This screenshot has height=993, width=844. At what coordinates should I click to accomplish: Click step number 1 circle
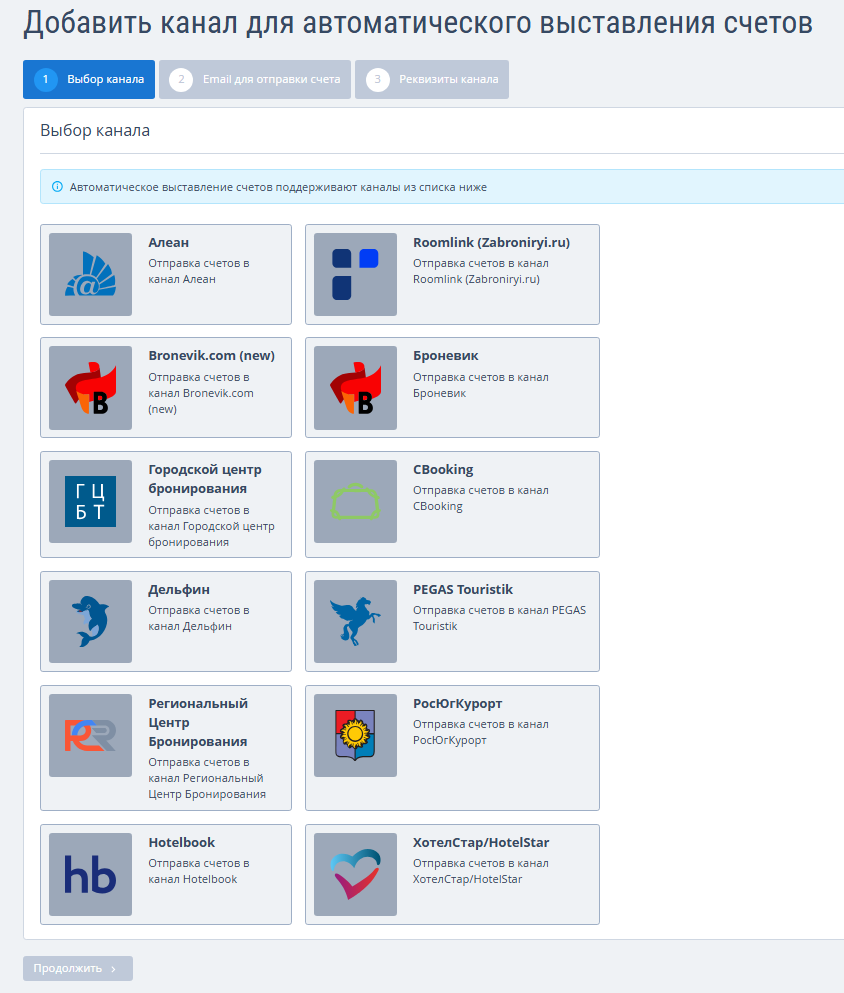click(x=46, y=79)
